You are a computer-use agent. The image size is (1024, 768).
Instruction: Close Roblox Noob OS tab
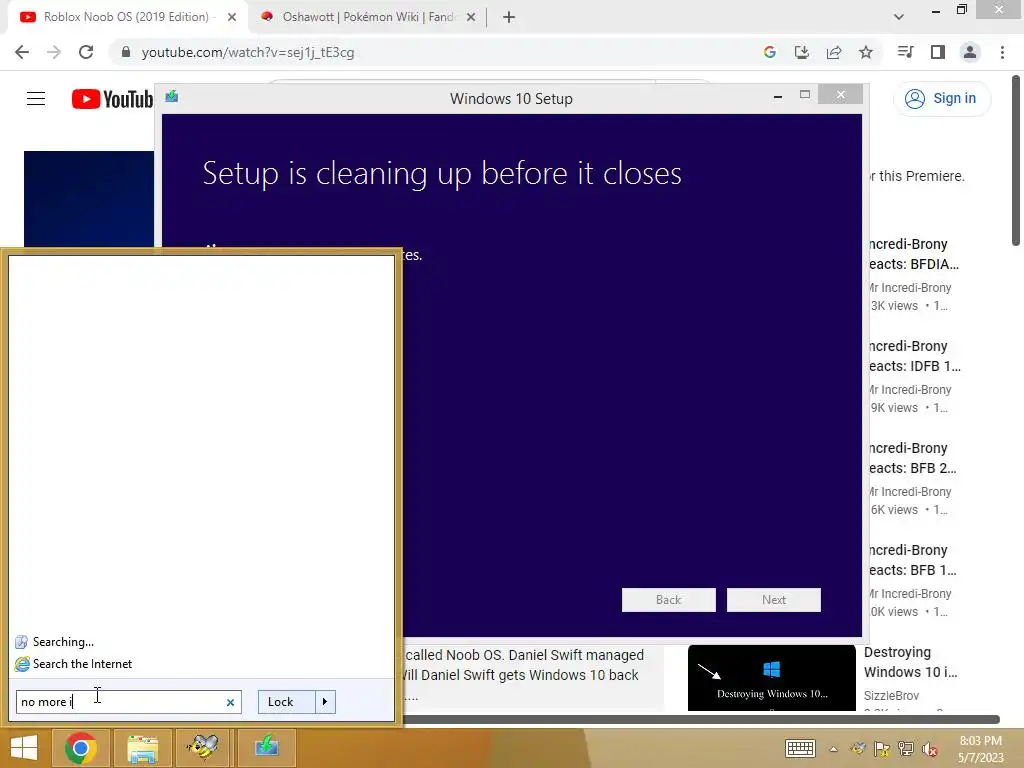pos(232,17)
